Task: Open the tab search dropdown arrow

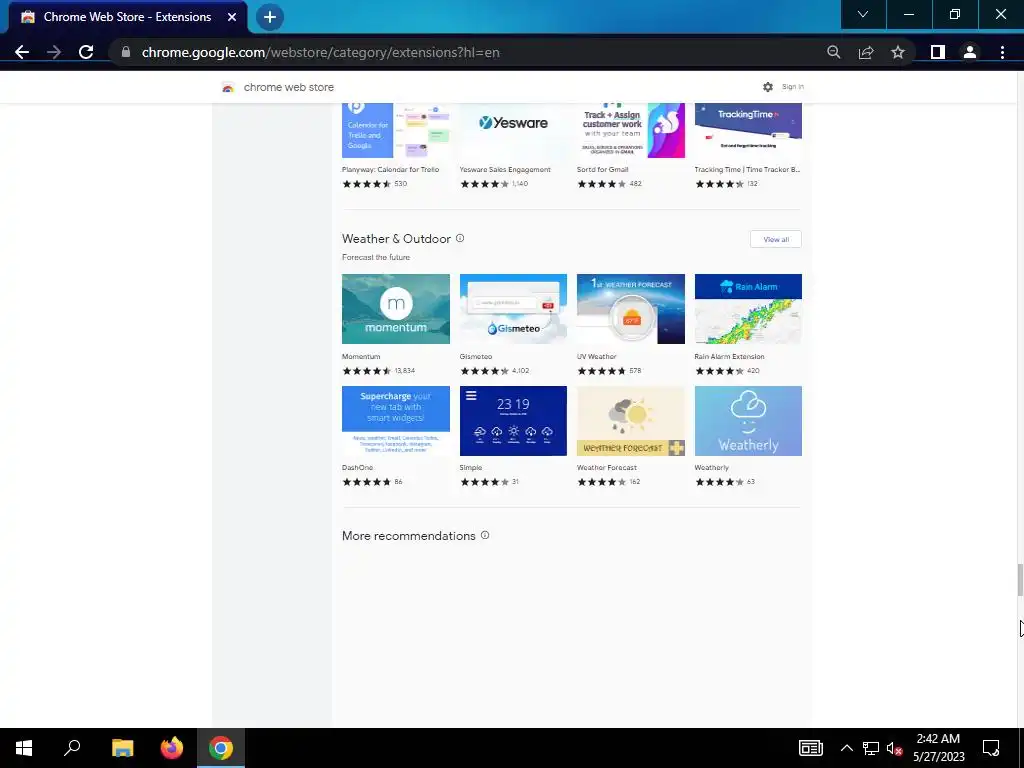Action: point(863,14)
